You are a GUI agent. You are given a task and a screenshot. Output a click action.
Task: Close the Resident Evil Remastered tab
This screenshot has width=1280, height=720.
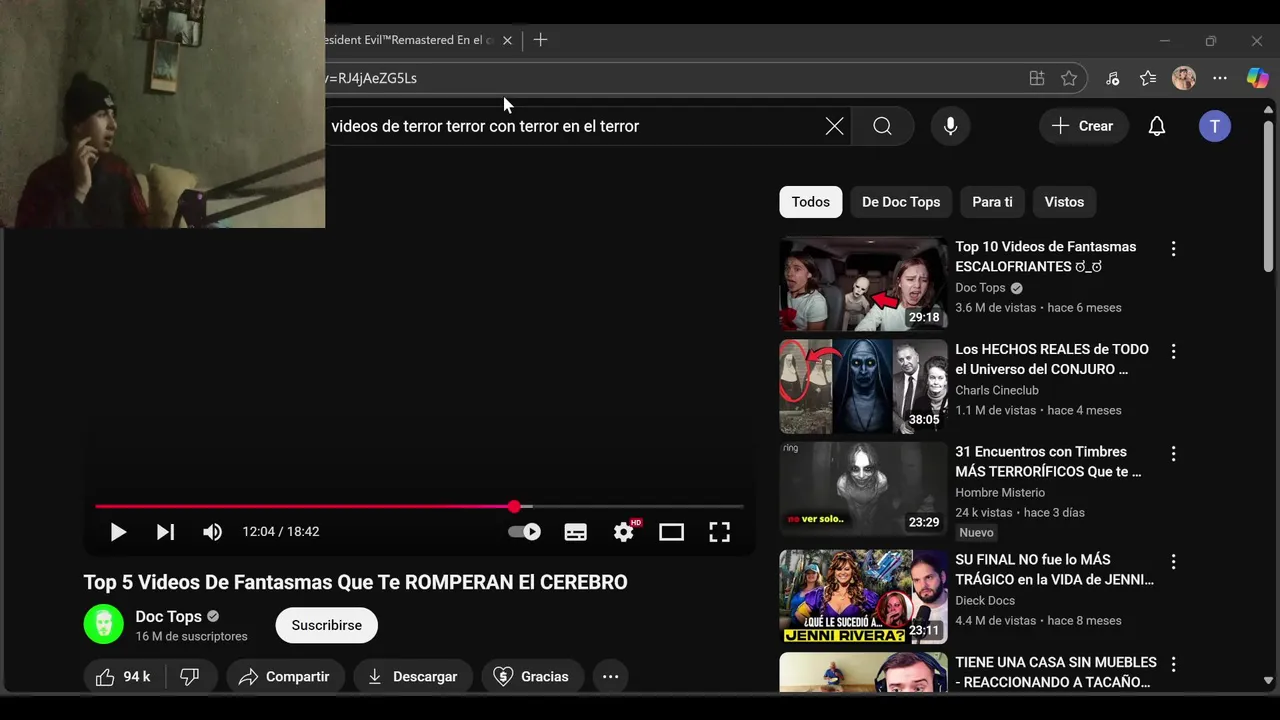pyautogui.click(x=507, y=40)
